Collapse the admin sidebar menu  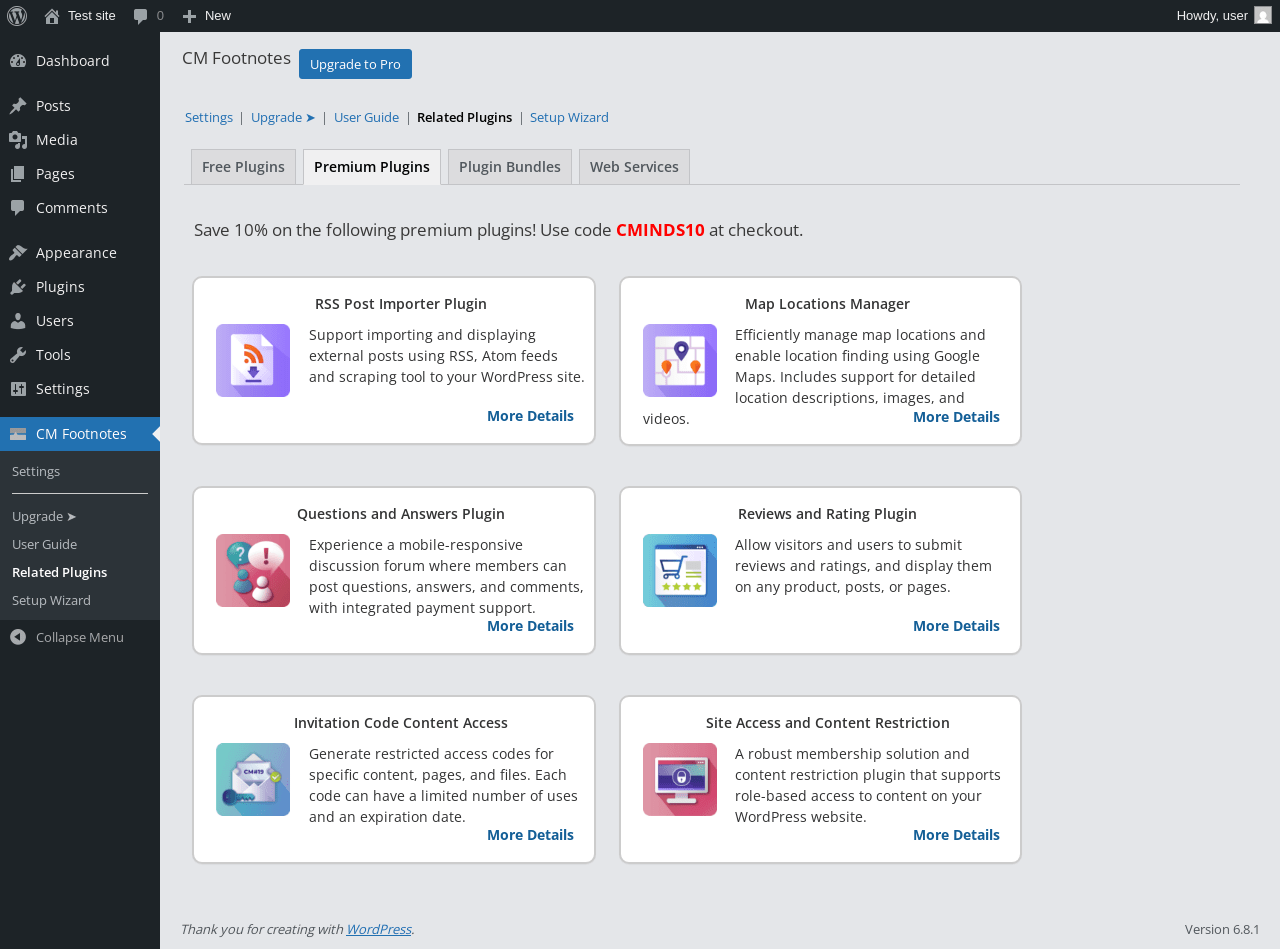(80, 637)
